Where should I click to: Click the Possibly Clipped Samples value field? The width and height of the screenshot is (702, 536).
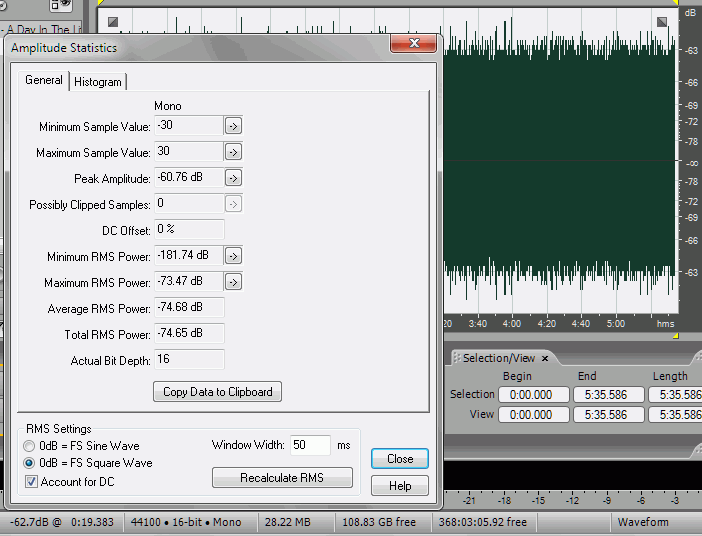[189, 203]
